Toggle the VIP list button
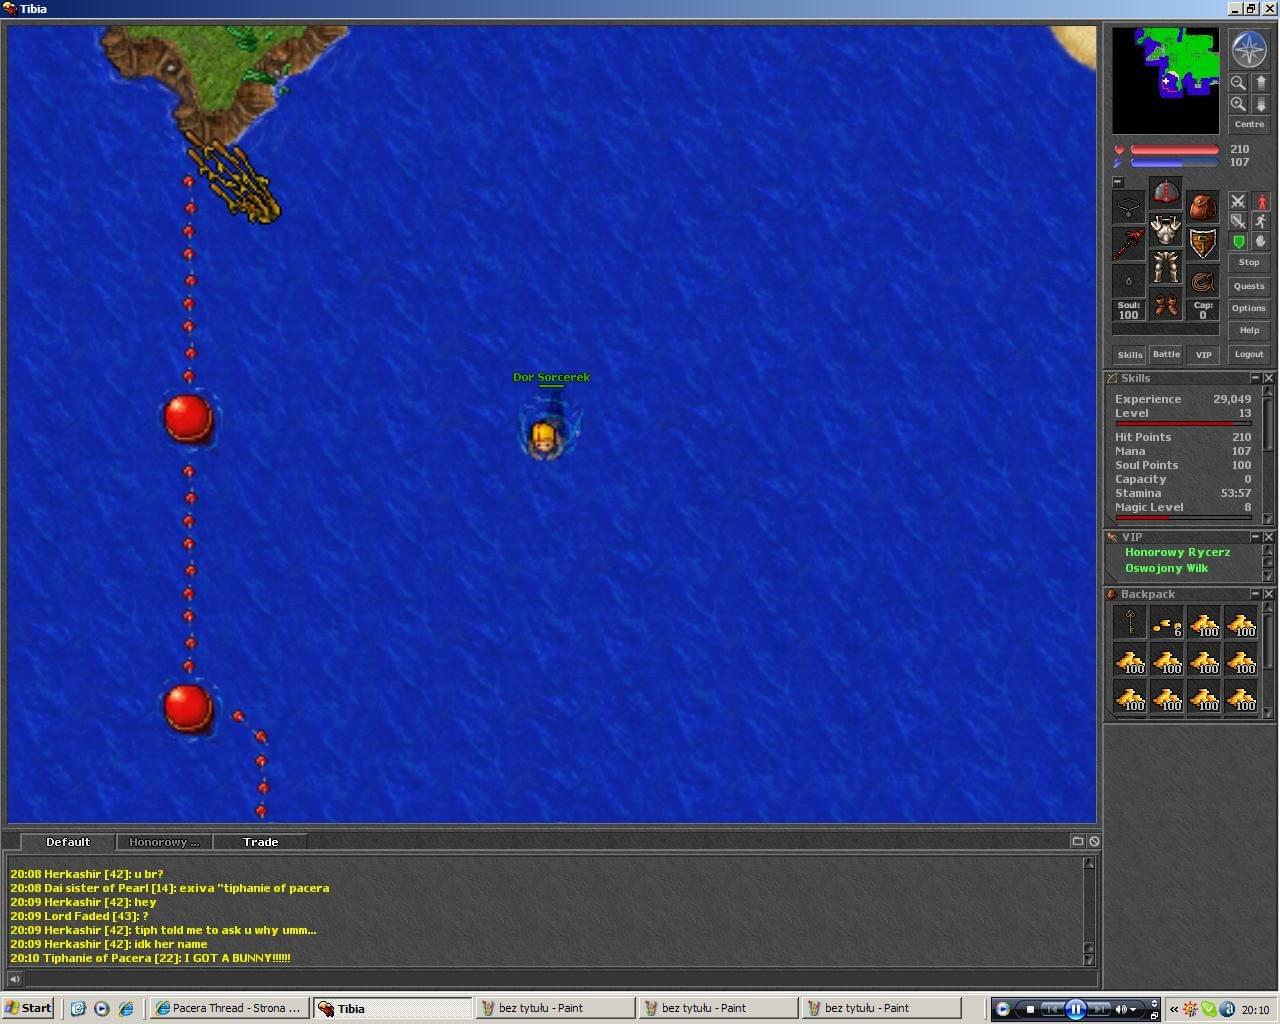This screenshot has width=1280, height=1024. [1203, 355]
